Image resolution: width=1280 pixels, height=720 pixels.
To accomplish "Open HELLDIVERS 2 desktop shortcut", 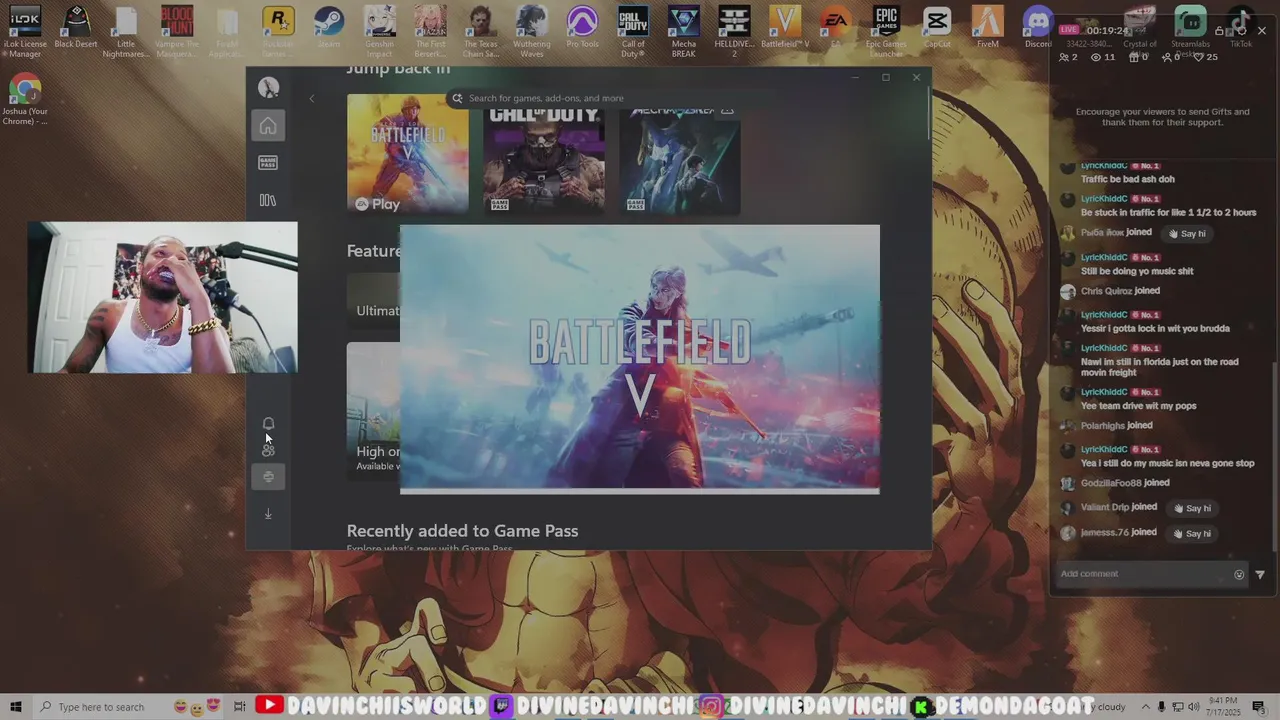I will click(734, 31).
